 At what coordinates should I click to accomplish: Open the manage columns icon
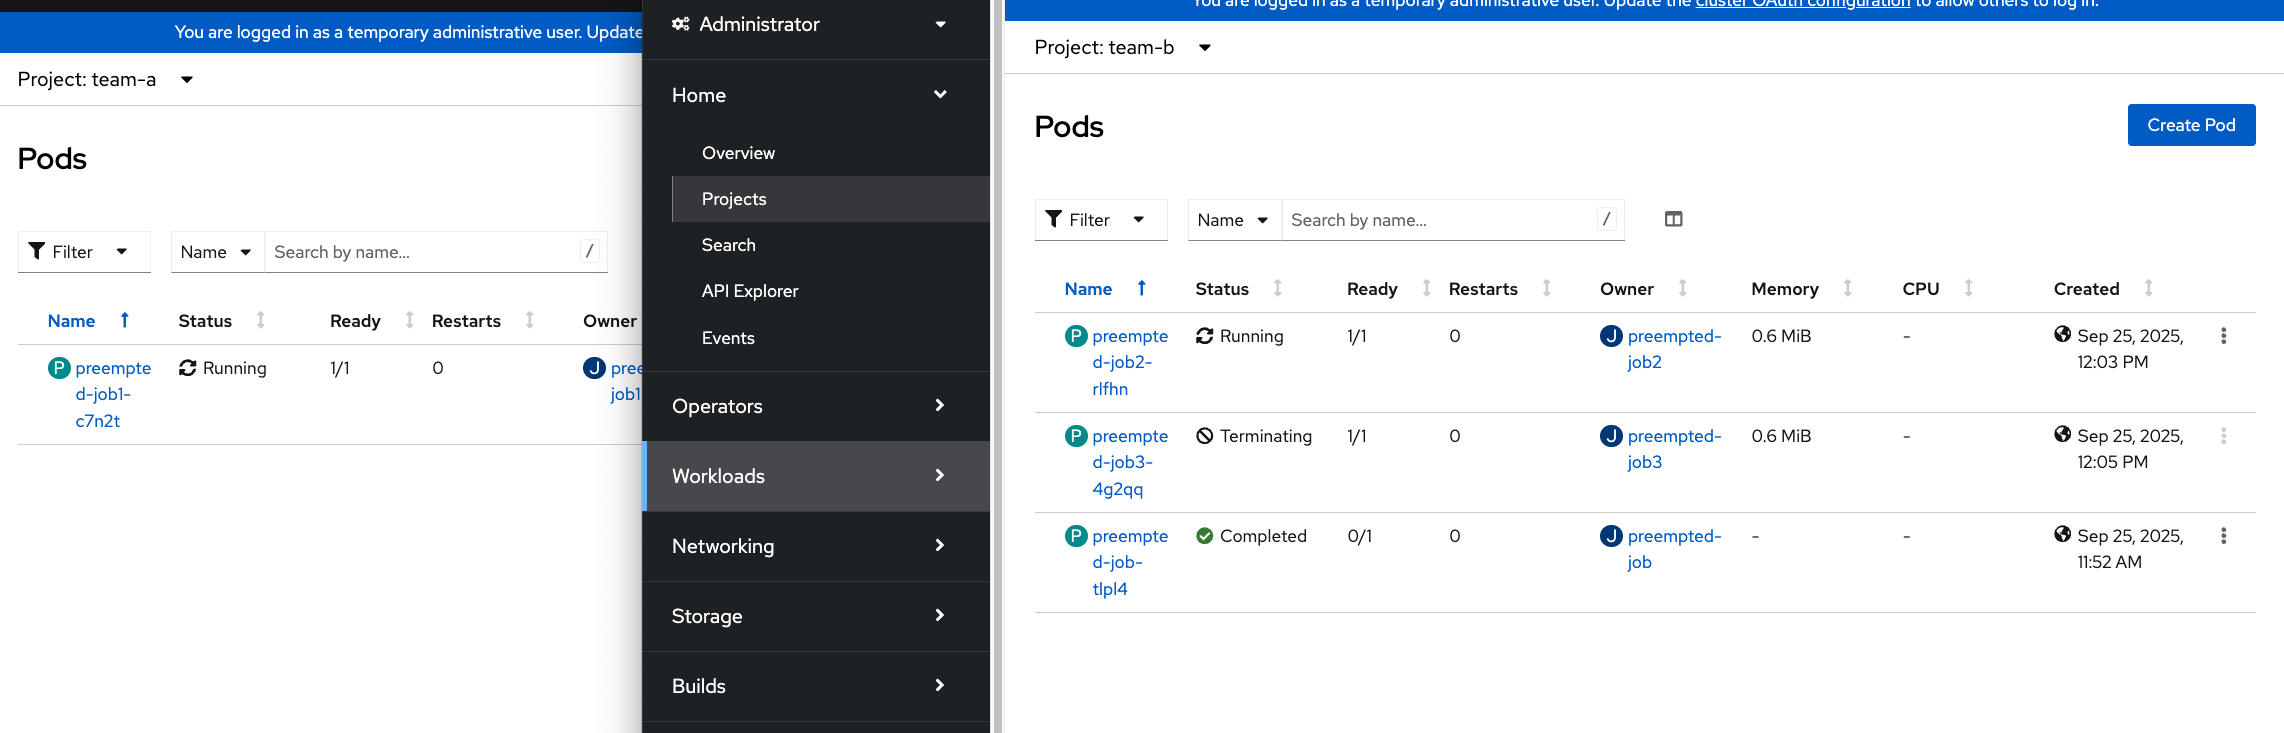1673,219
